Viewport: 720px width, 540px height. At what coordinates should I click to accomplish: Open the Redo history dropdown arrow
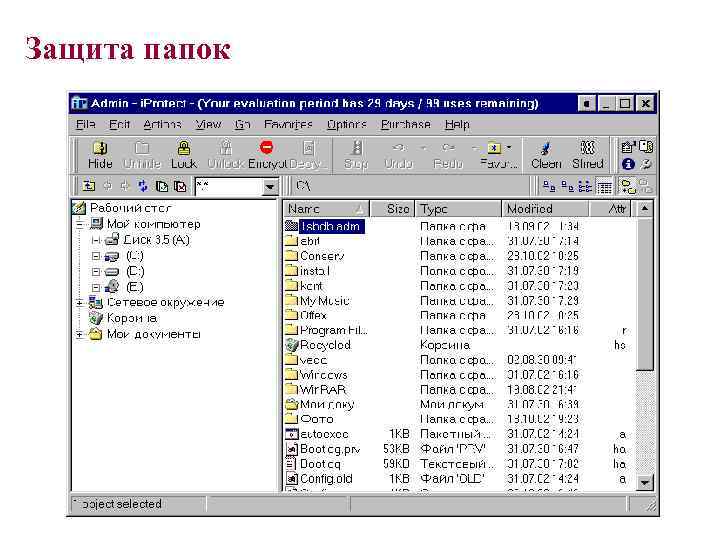(473, 148)
